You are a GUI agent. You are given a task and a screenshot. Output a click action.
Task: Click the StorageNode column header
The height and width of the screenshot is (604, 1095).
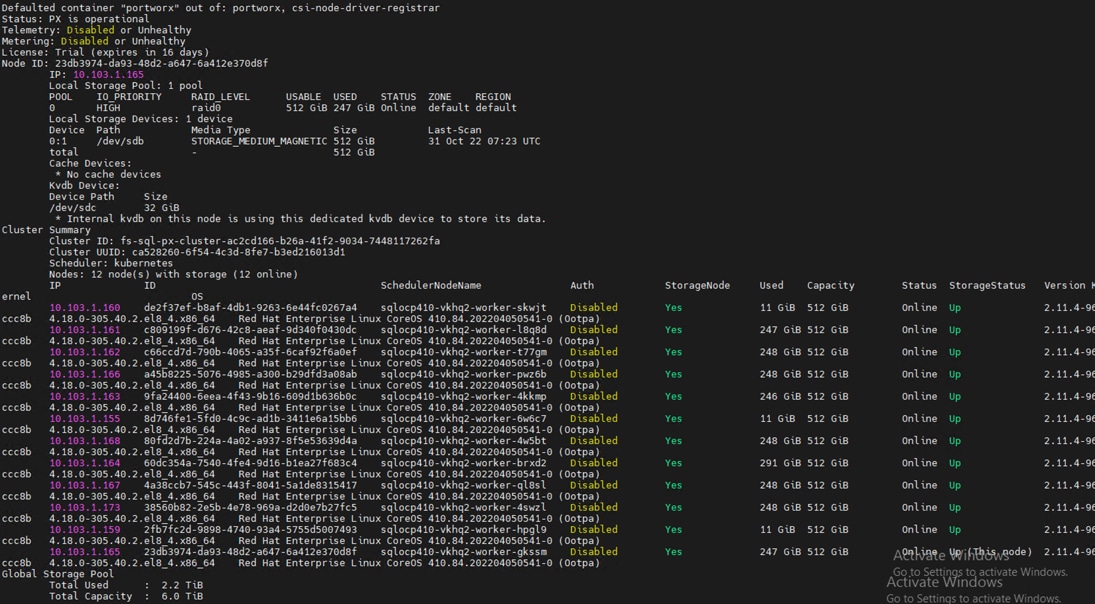[x=697, y=286]
